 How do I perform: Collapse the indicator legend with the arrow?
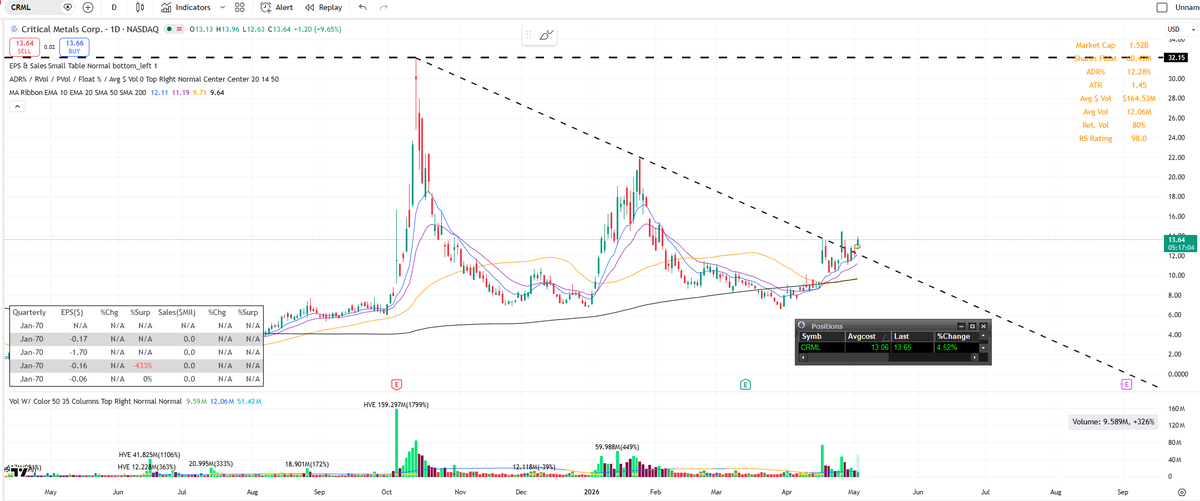pos(17,105)
